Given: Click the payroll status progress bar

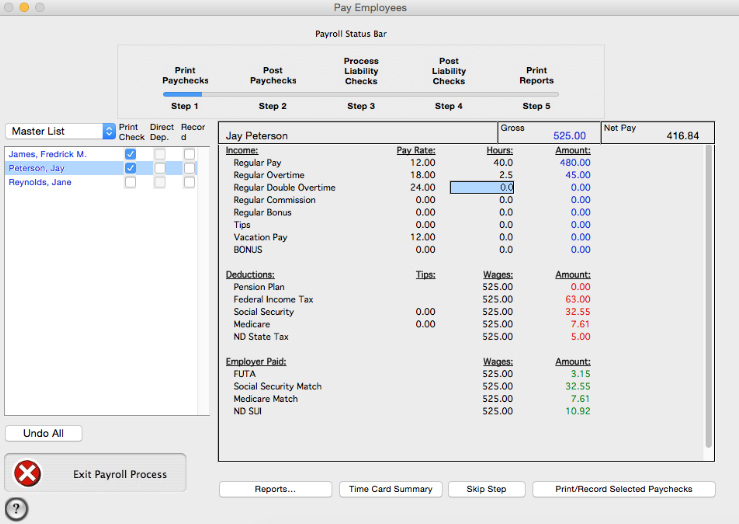Looking at the screenshot, I should [361, 94].
